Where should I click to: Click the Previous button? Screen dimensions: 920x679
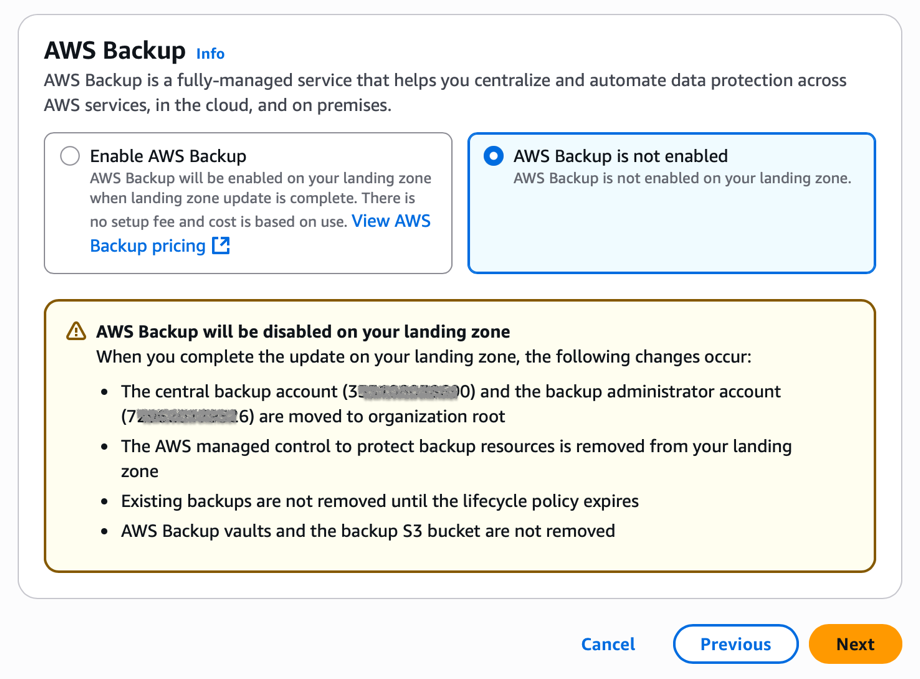(x=735, y=644)
